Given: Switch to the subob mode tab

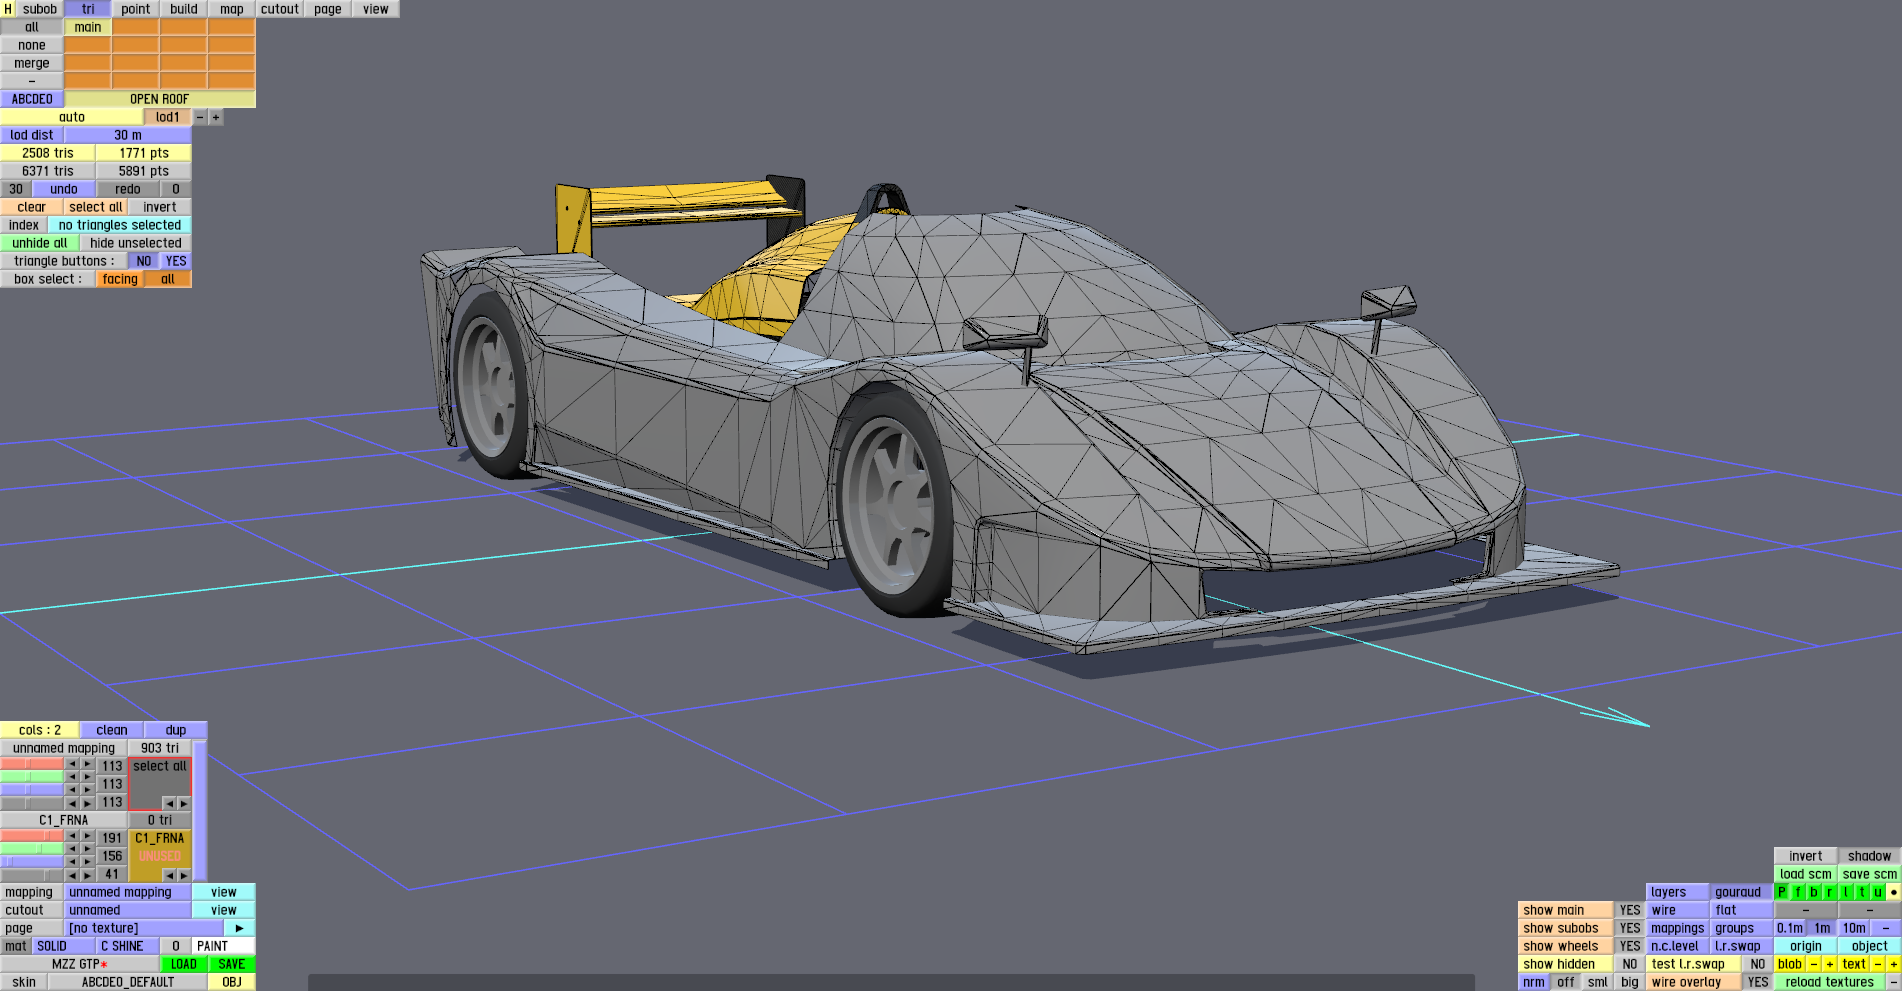Looking at the screenshot, I should [x=40, y=9].
